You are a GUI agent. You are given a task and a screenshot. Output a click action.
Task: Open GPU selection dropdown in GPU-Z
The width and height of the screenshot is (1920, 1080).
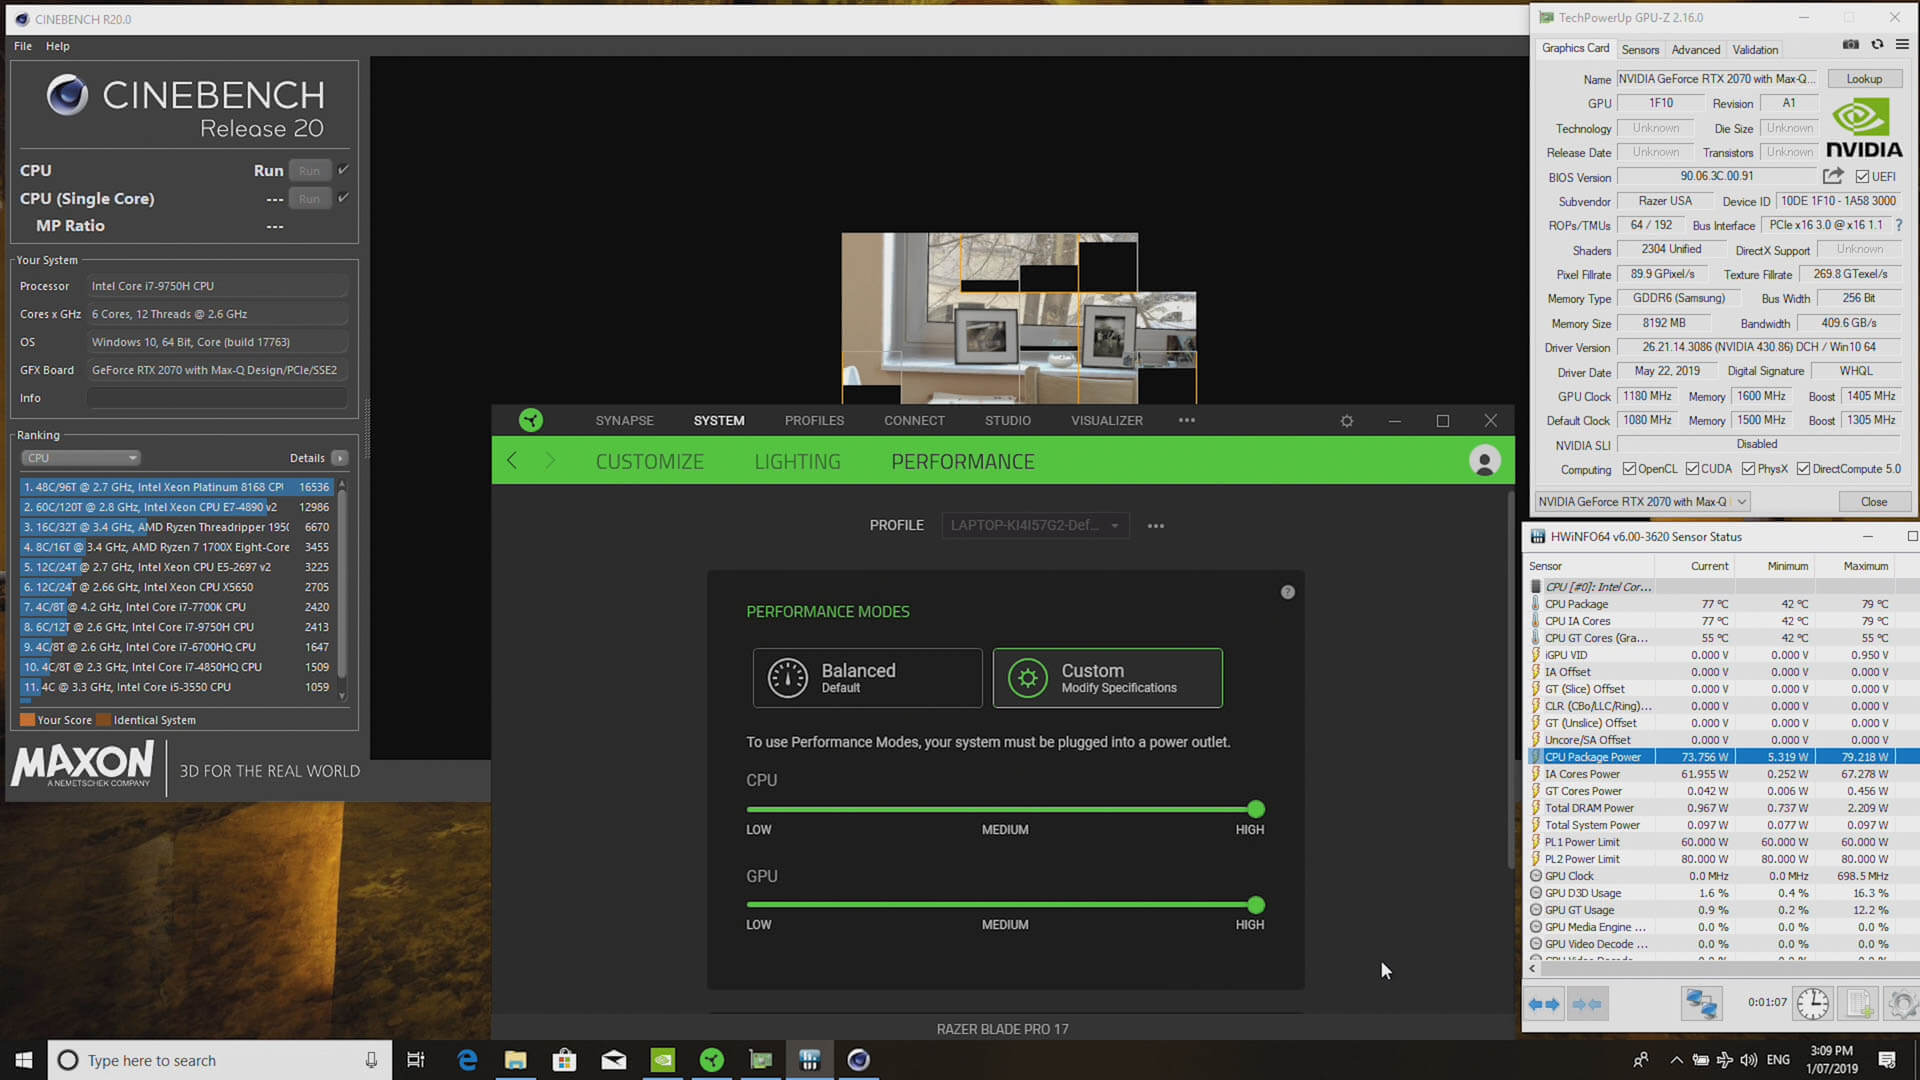pyautogui.click(x=1742, y=502)
